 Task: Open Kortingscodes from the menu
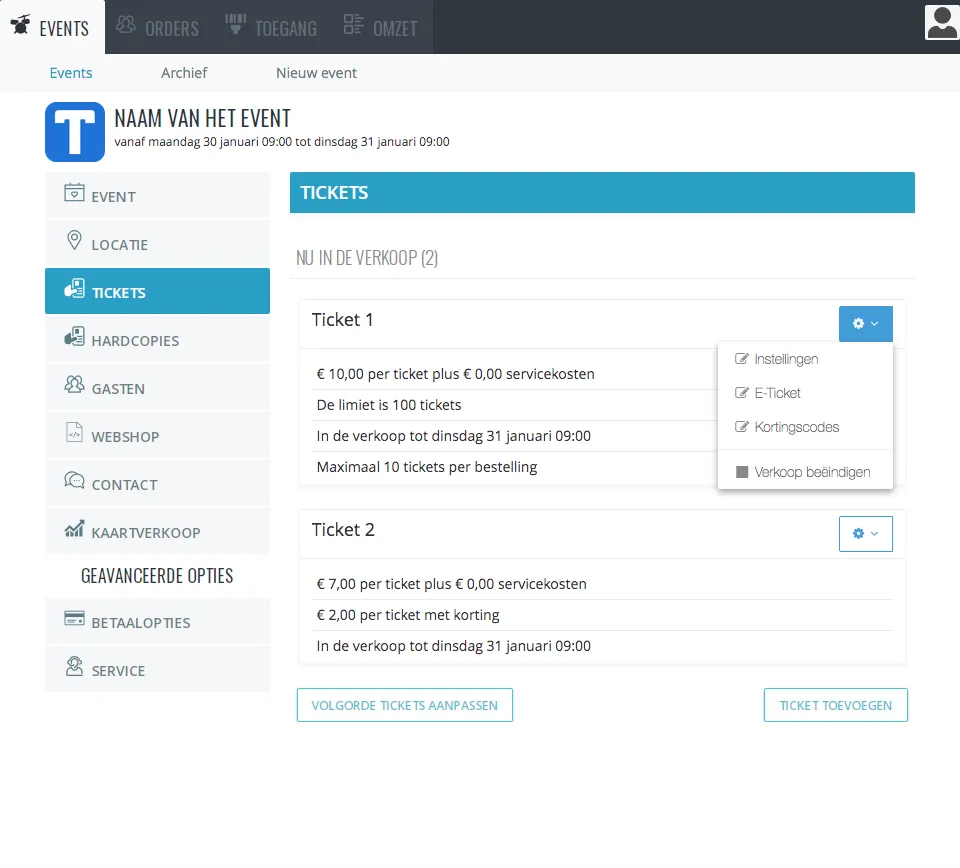coord(796,427)
